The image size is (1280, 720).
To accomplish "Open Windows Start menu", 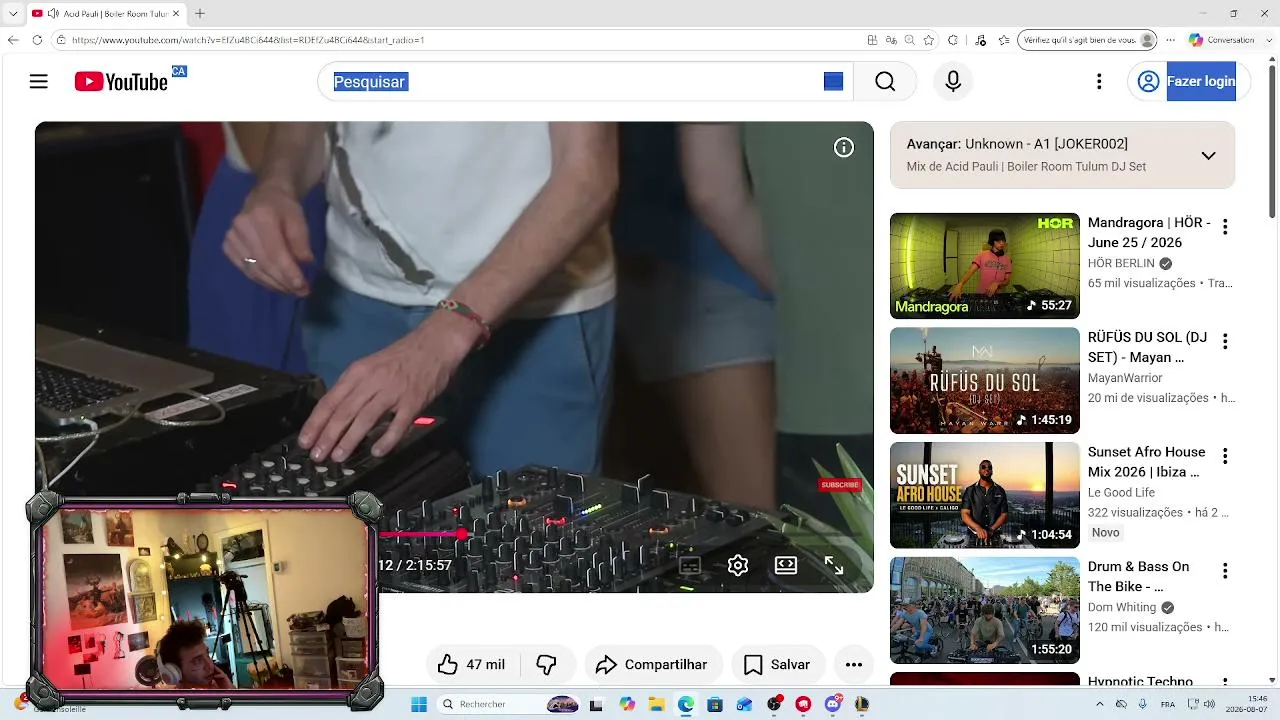I will coord(419,705).
